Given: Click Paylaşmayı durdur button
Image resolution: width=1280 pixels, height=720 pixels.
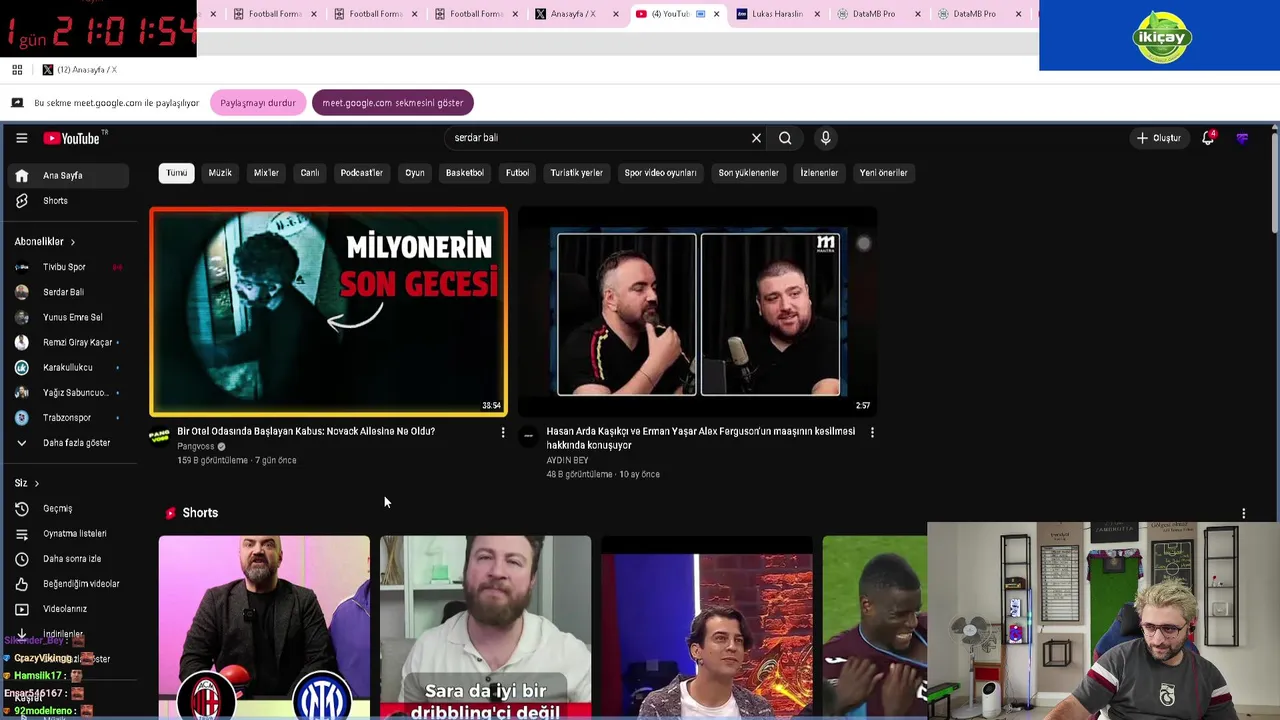Looking at the screenshot, I should click(258, 103).
